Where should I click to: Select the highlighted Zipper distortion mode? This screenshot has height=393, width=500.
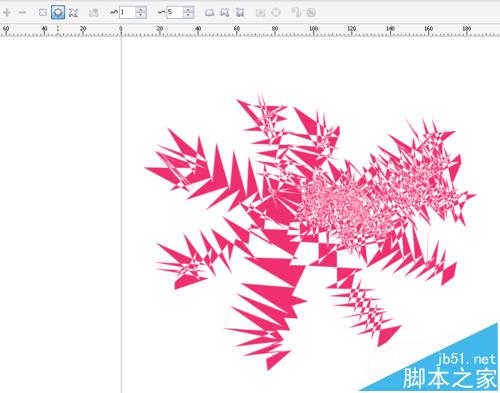click(x=58, y=13)
